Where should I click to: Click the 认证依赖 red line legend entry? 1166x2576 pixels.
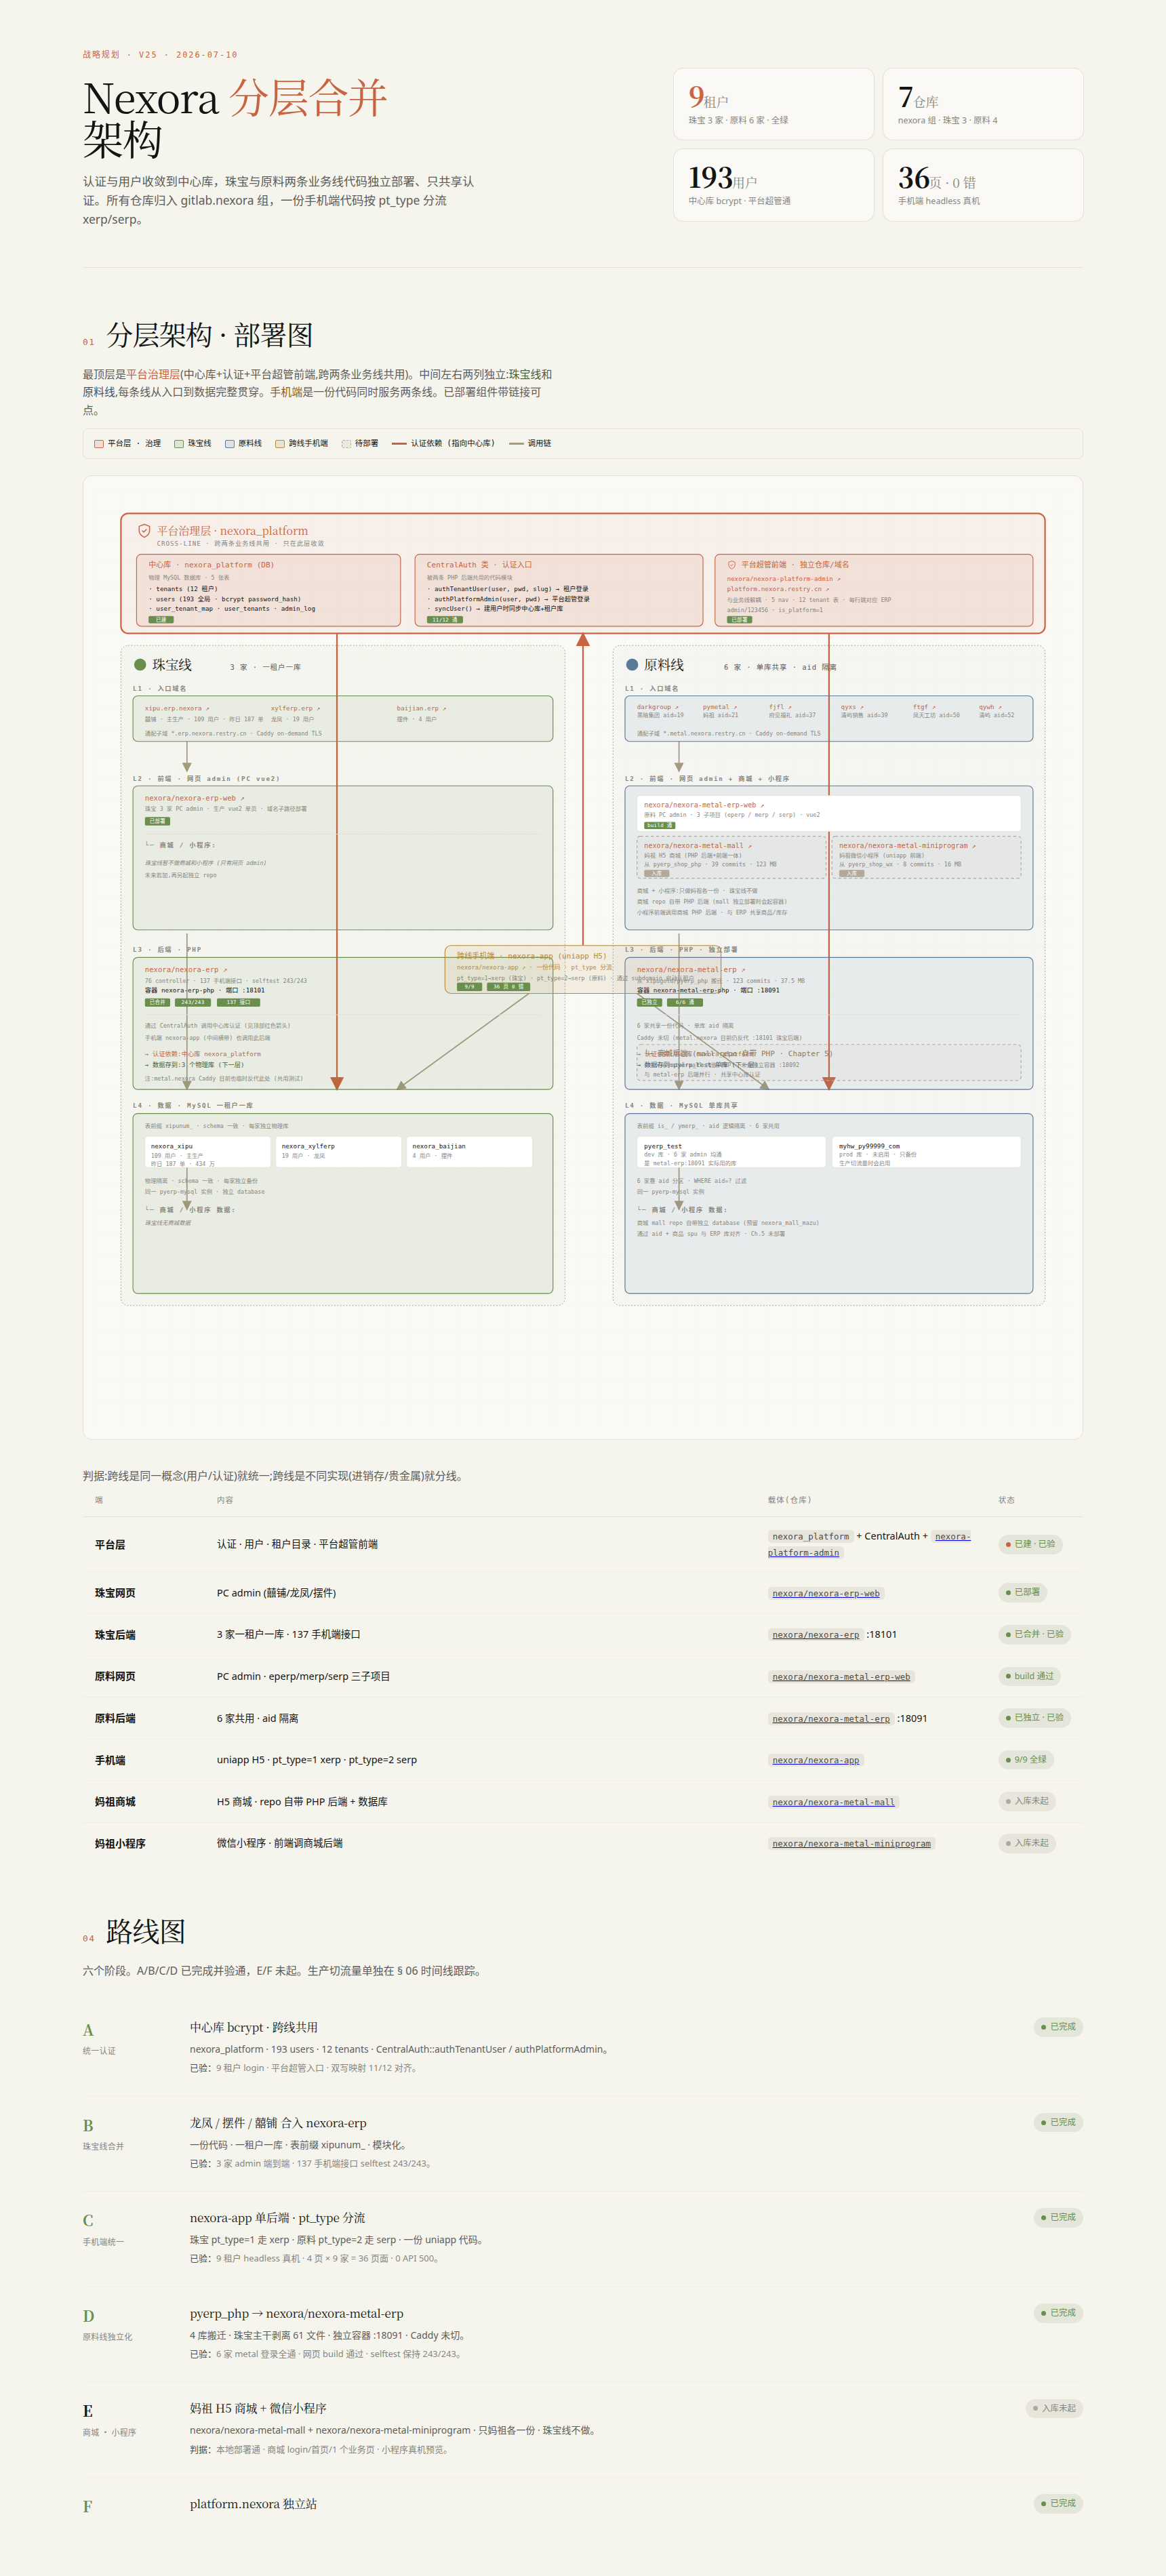click(444, 443)
